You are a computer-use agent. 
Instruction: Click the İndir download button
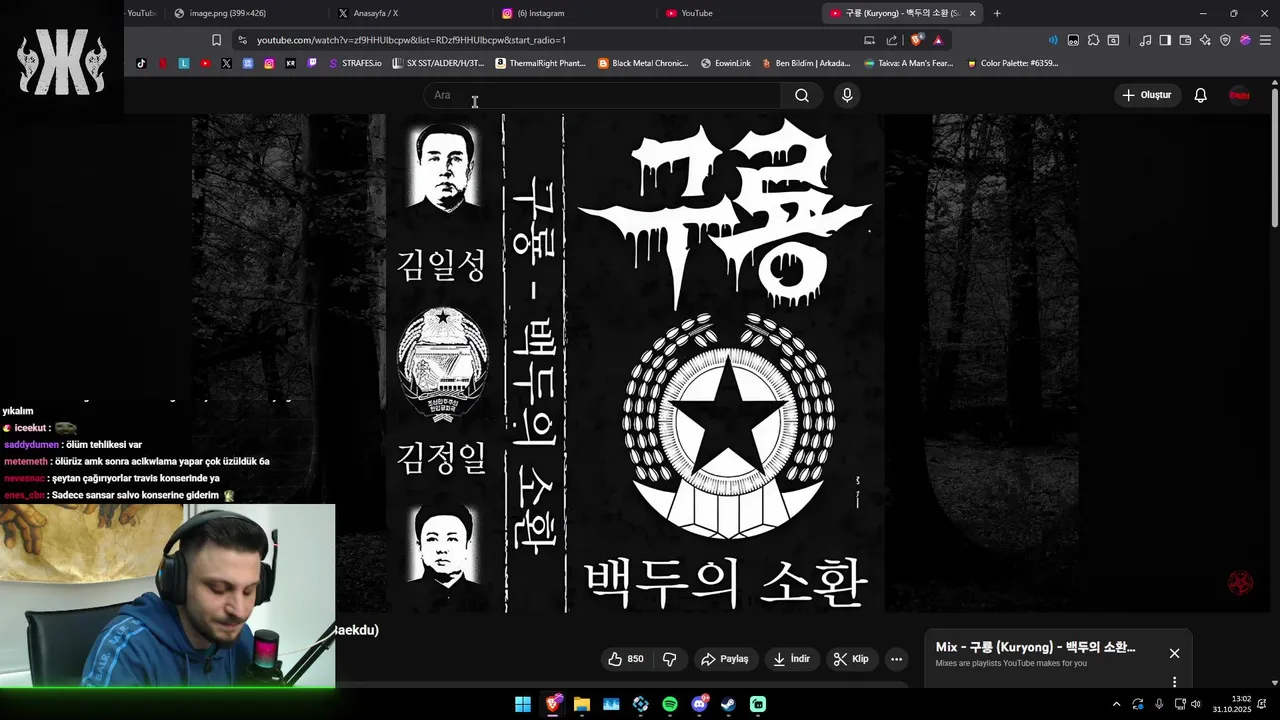791,659
